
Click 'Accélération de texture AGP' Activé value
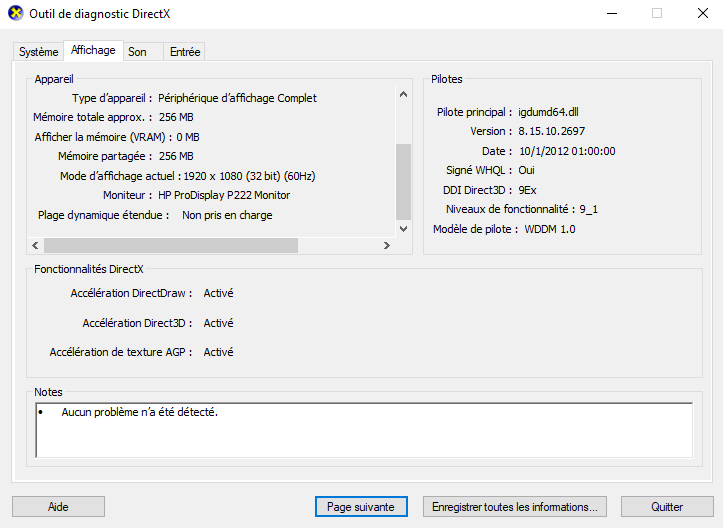click(219, 352)
